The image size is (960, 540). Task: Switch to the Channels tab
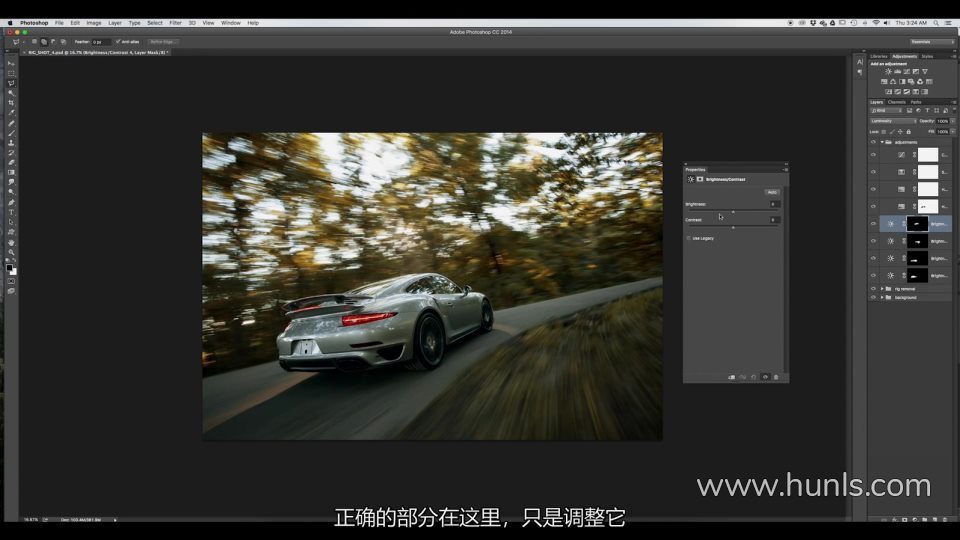click(x=896, y=102)
